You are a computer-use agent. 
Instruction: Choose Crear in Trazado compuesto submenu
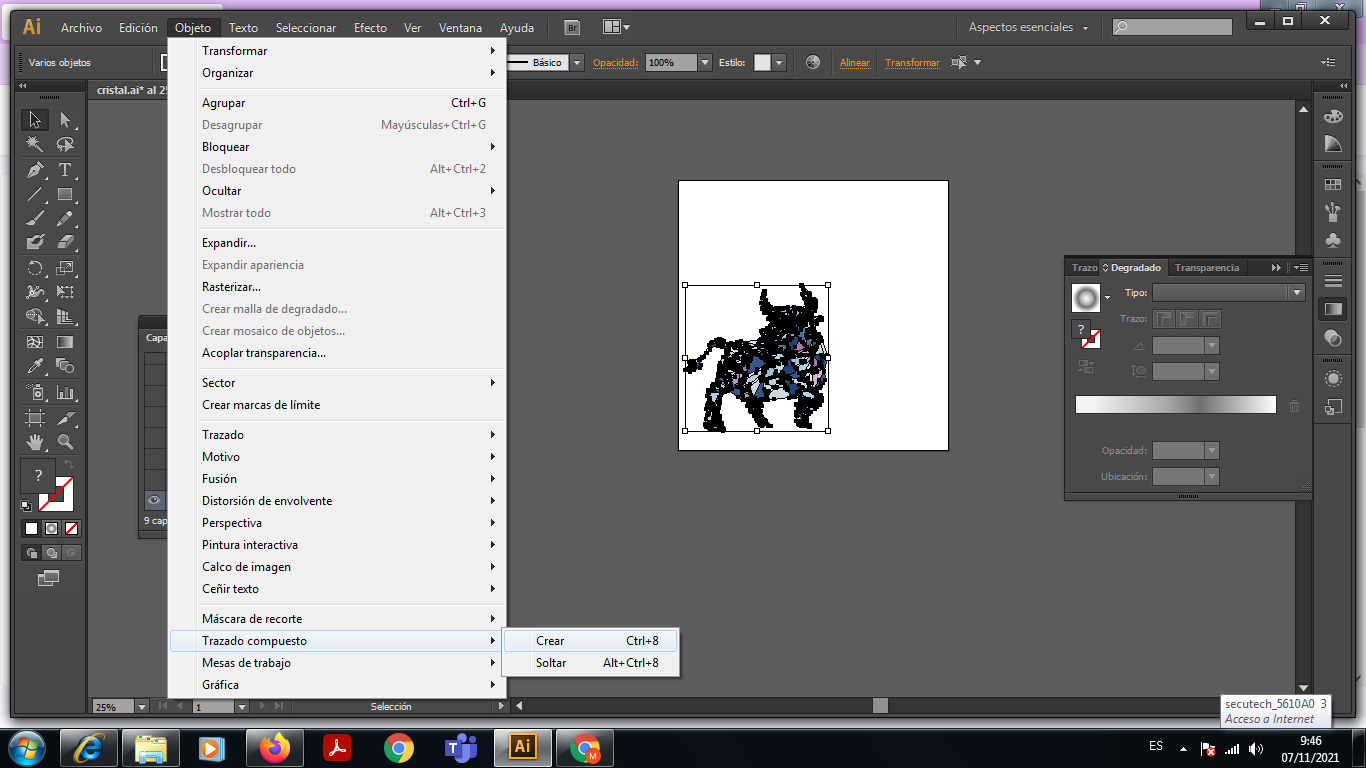(x=590, y=641)
